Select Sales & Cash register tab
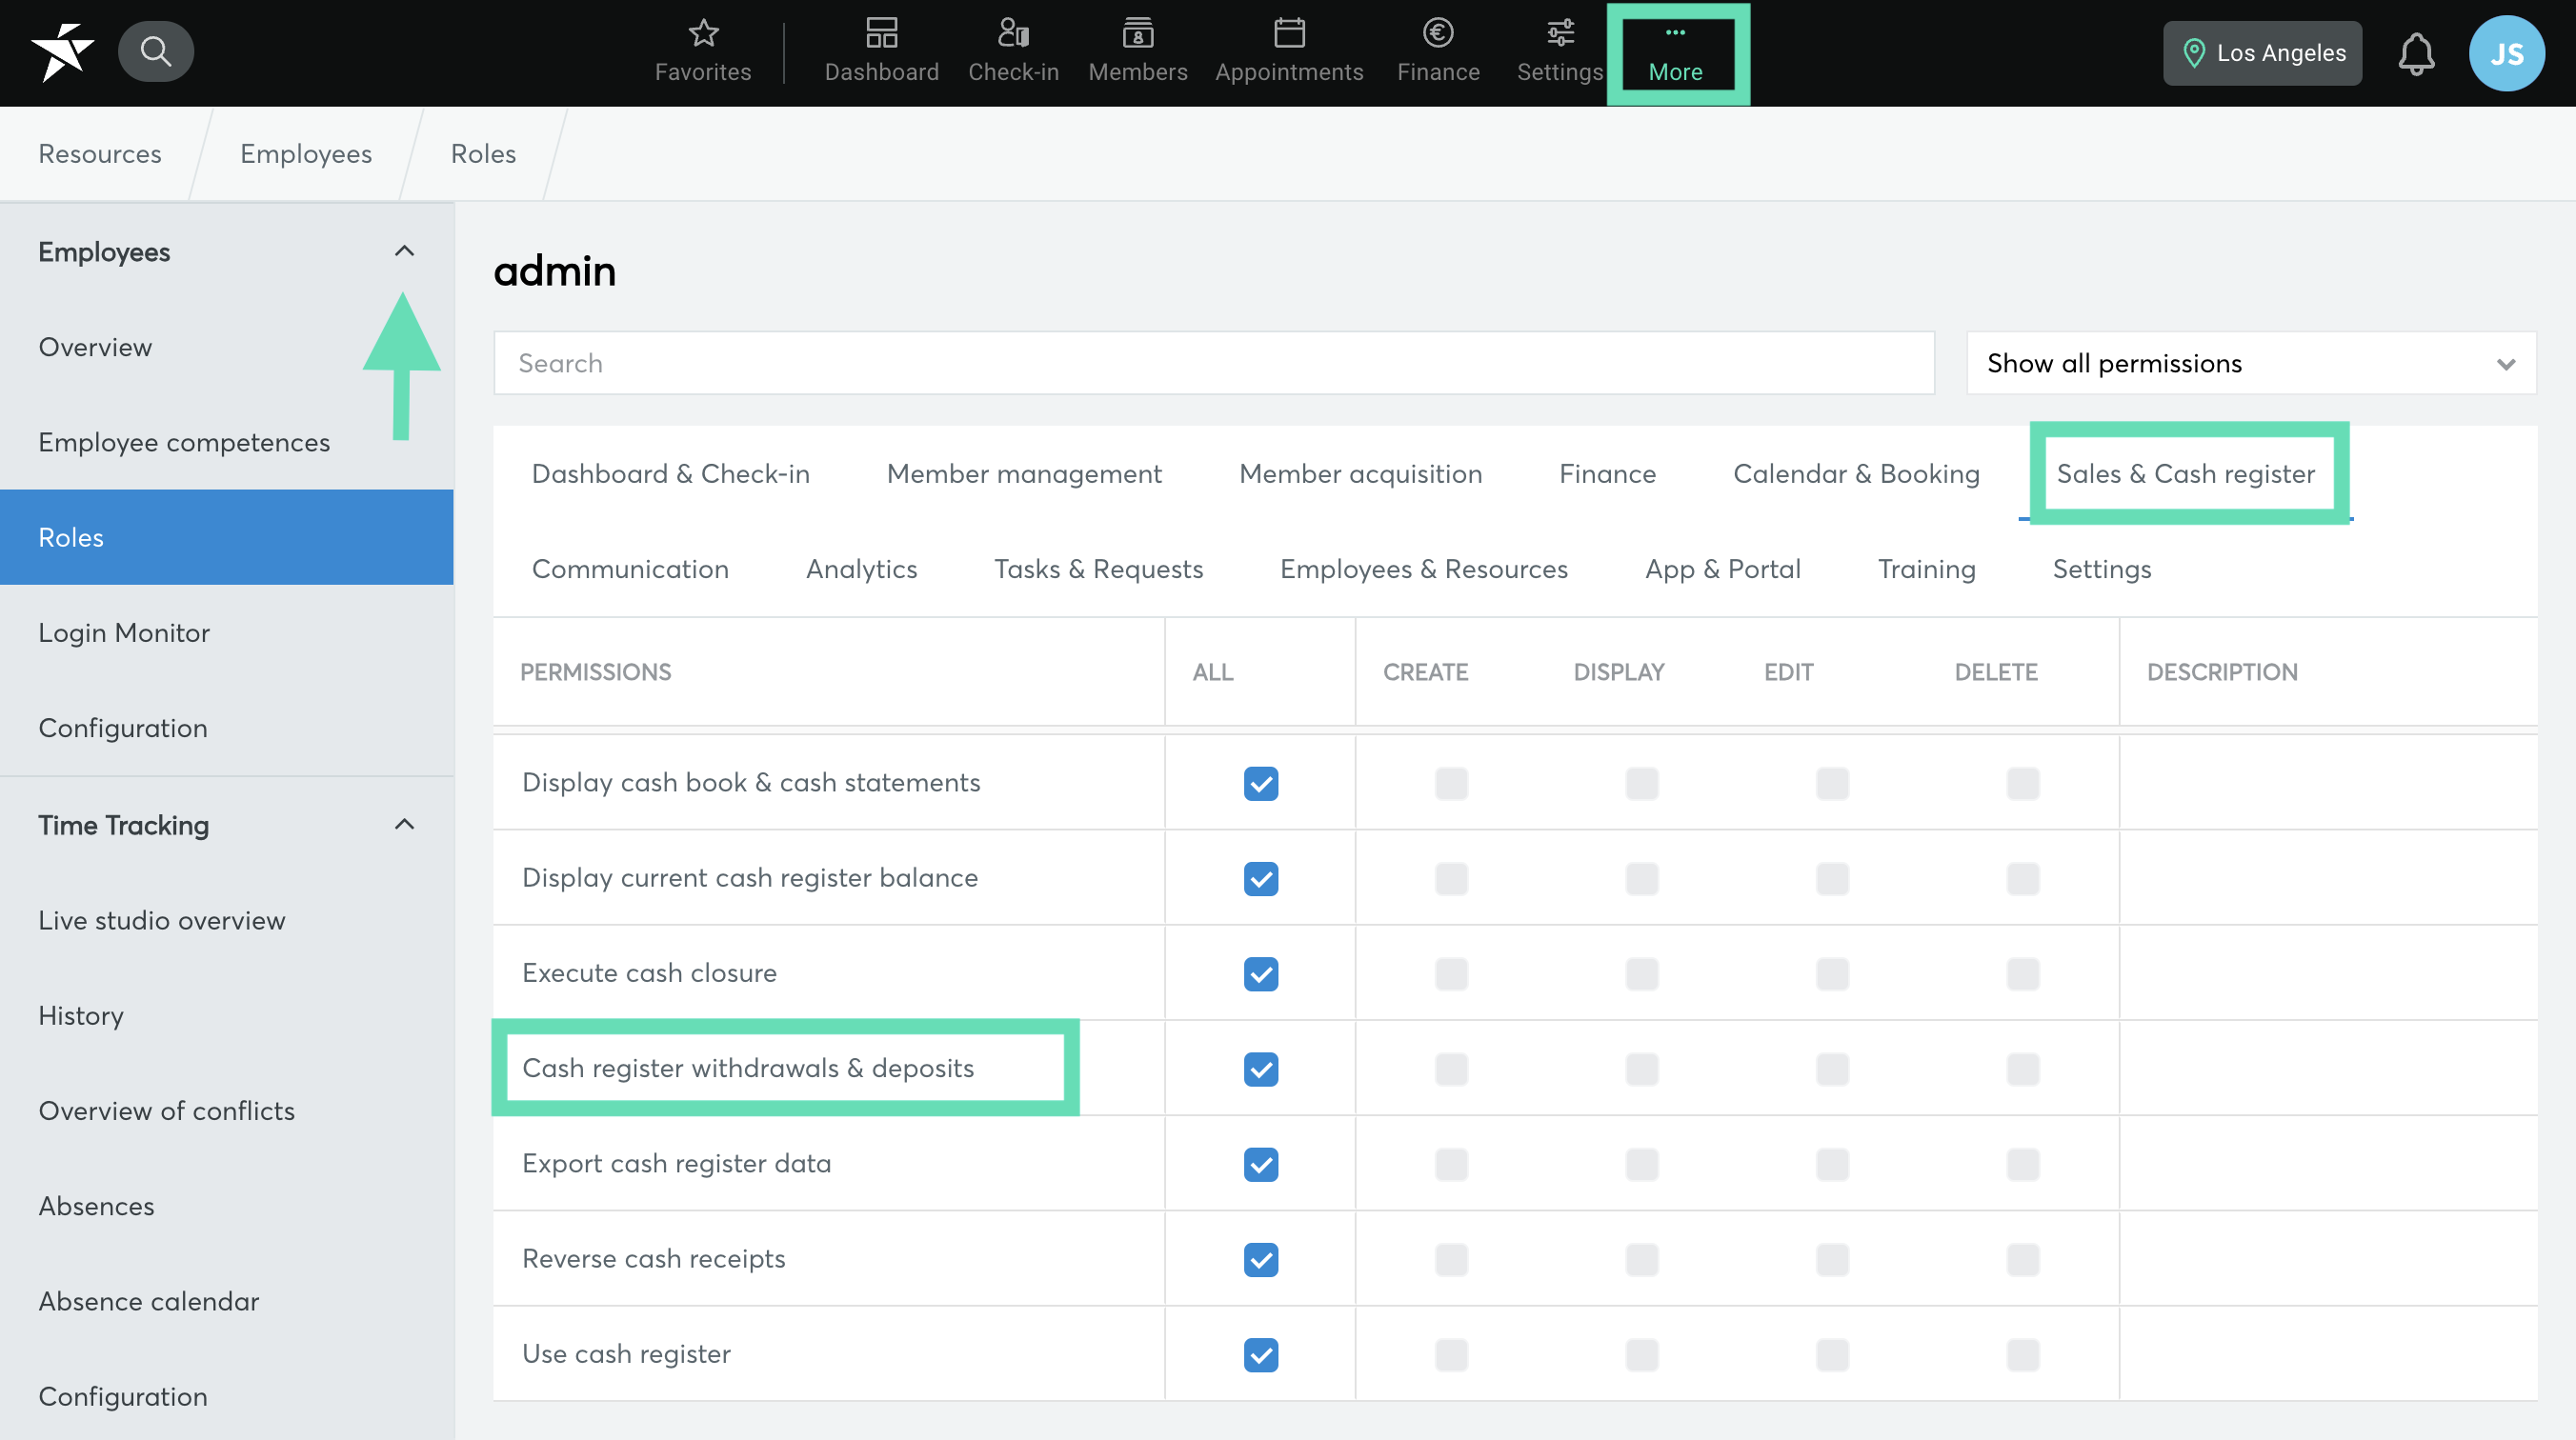The width and height of the screenshot is (2576, 1440). [2185, 473]
